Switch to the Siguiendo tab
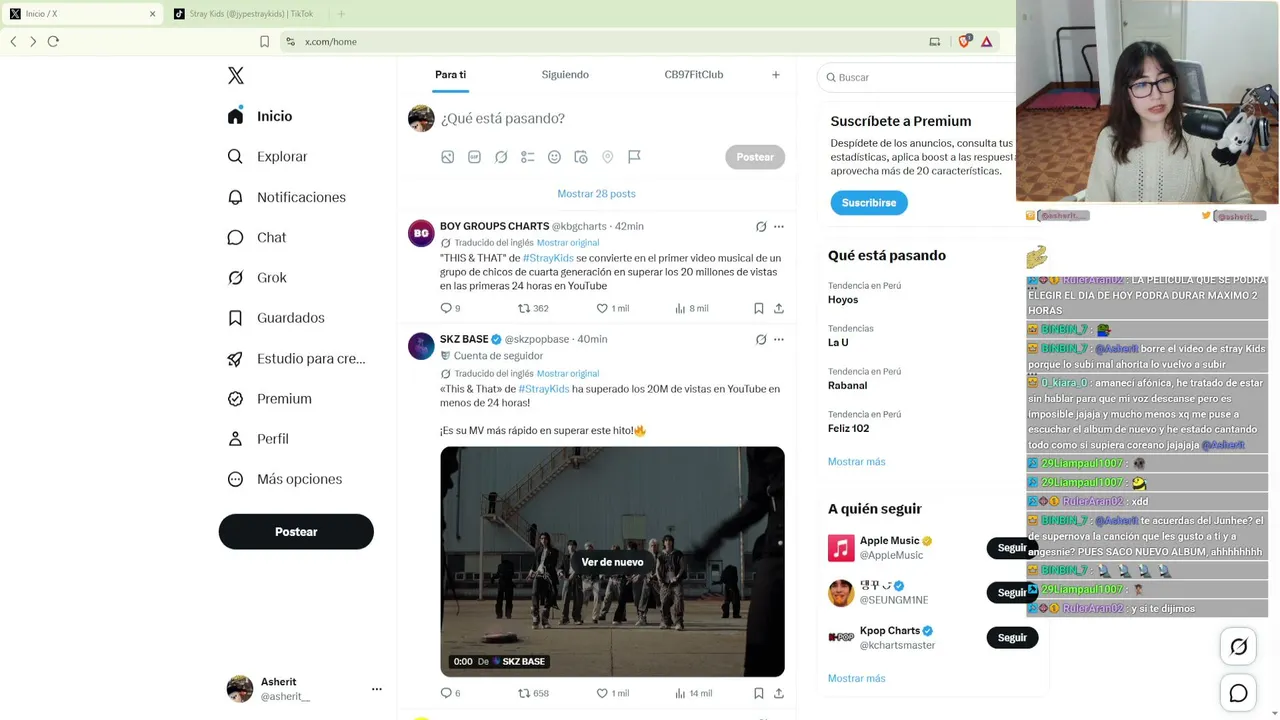The width and height of the screenshot is (1280, 720). (565, 75)
